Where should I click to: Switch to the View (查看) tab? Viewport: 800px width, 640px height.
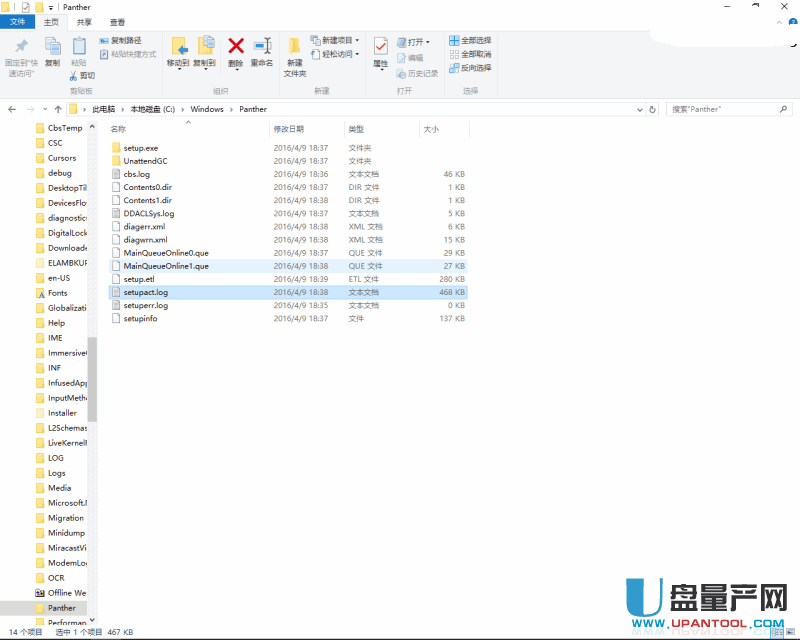[x=117, y=20]
